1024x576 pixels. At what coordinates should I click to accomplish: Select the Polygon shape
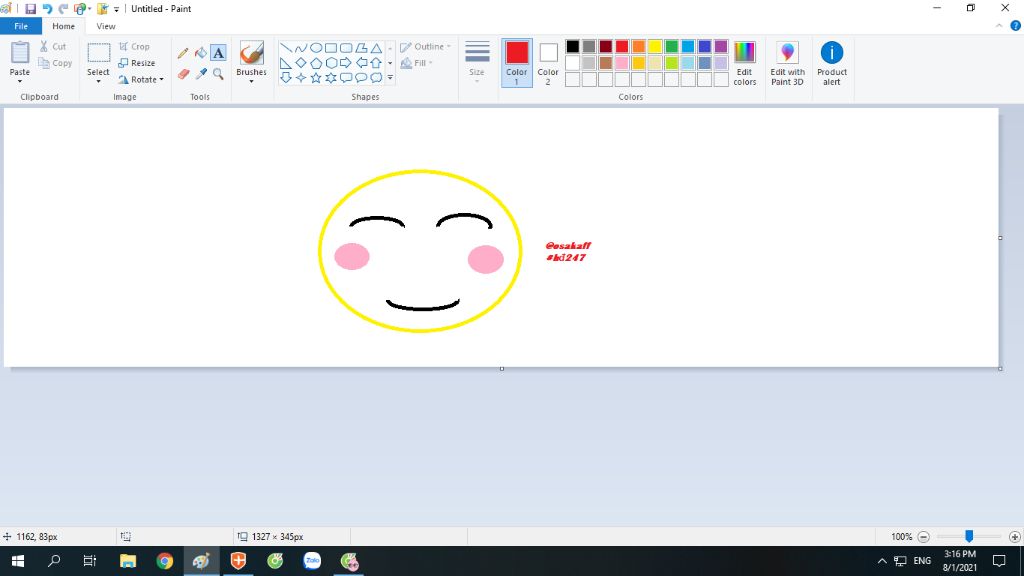(361, 48)
